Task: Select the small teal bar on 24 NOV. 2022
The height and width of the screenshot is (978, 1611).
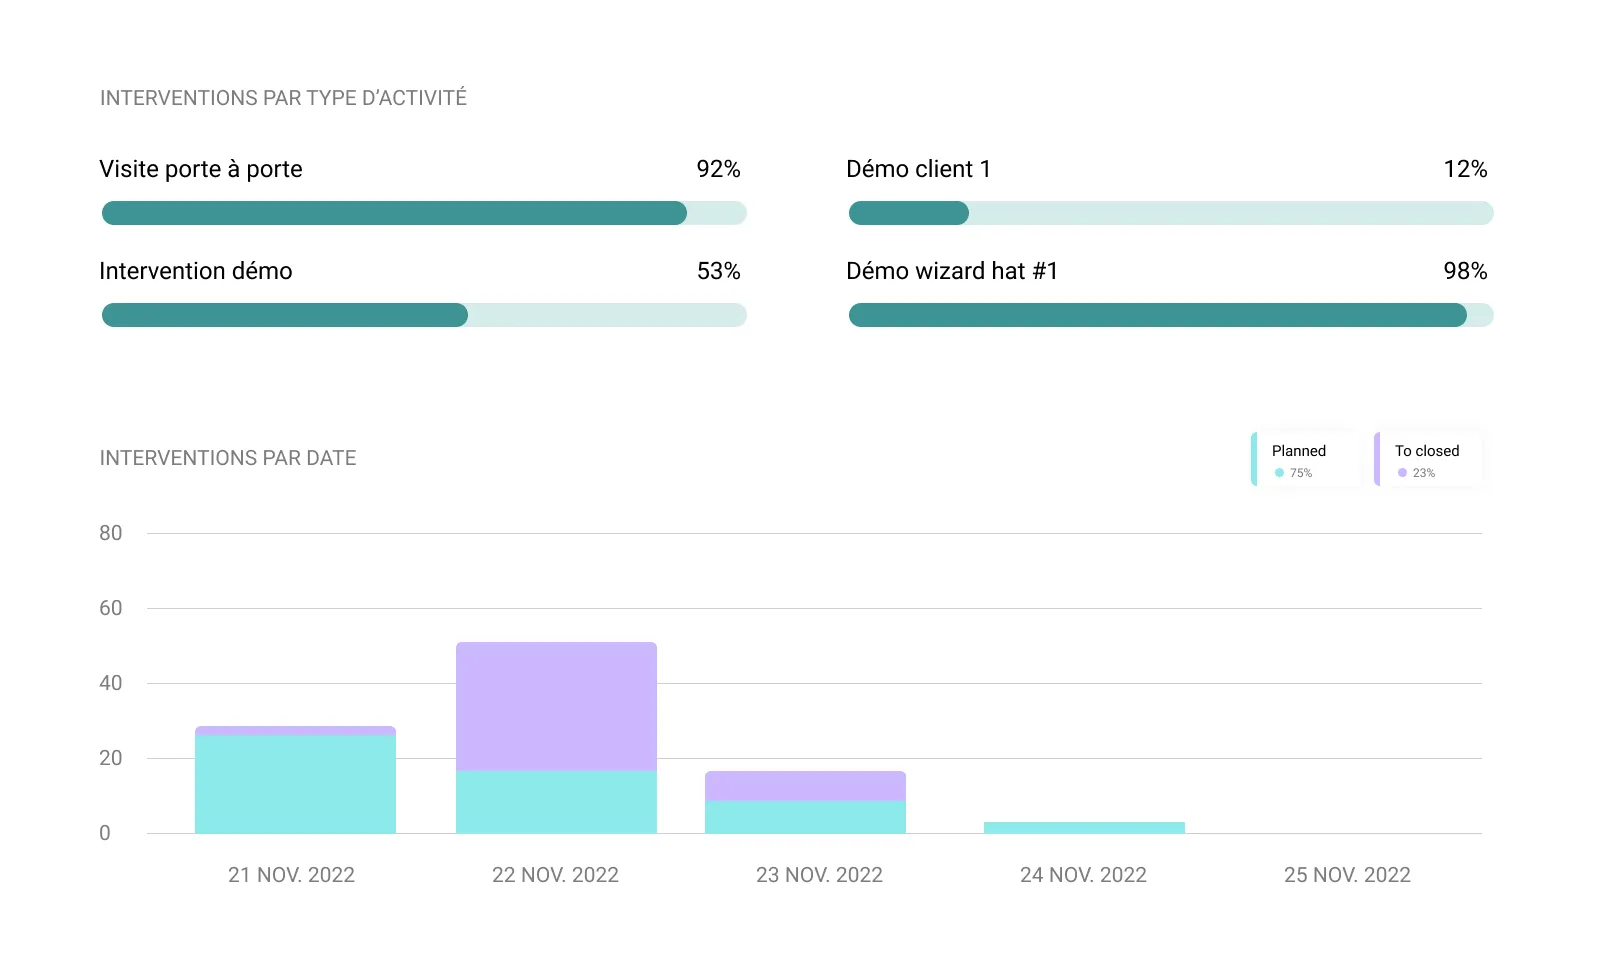Action: coord(1083,825)
